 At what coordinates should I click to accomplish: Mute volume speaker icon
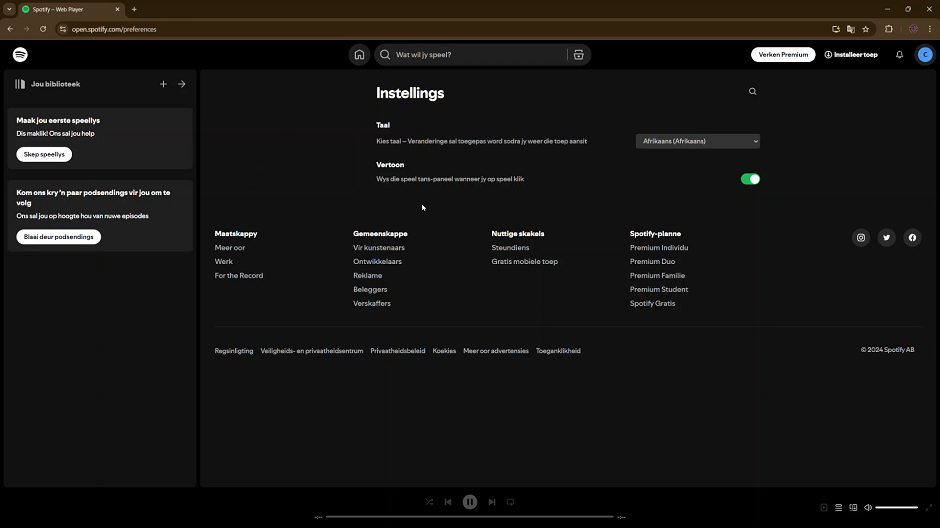[867, 507]
